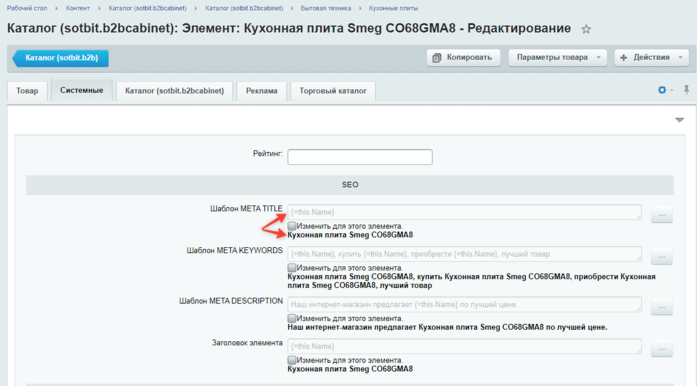Focus the META DESCRIPTION template field
Image resolution: width=697 pixels, height=386 pixels.
[x=465, y=305]
